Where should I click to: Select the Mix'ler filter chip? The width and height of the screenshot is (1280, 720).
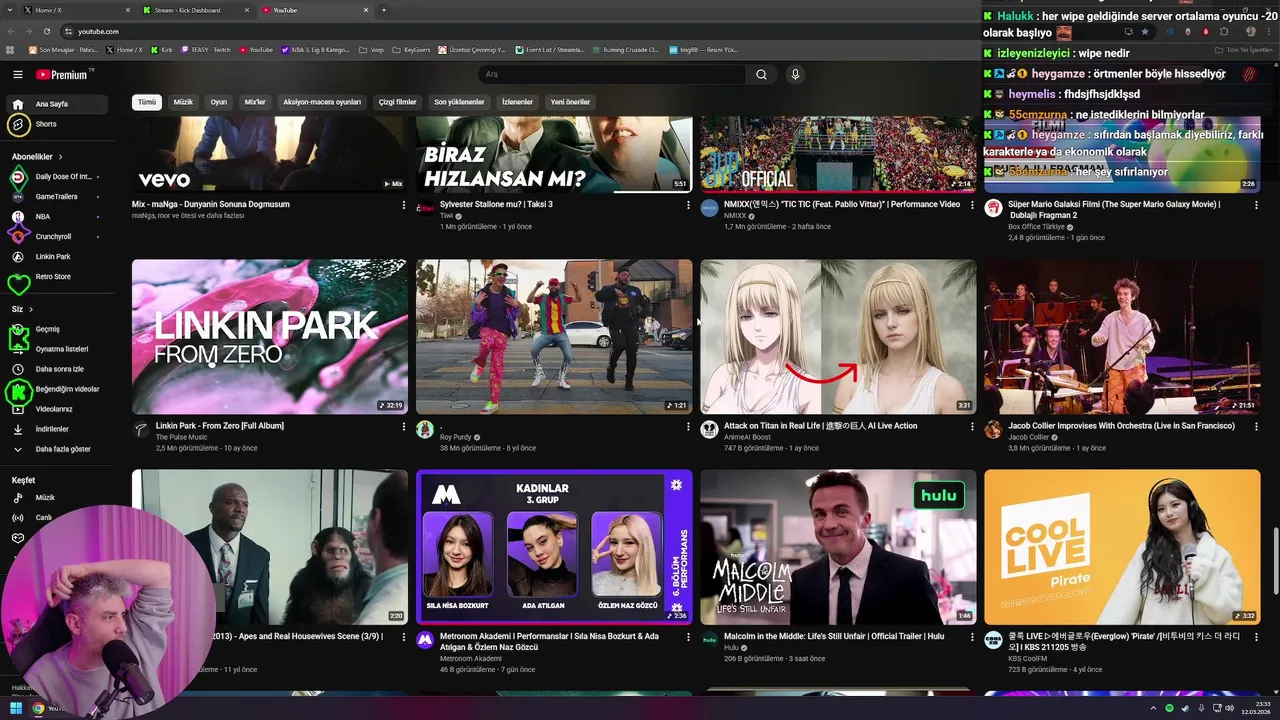click(x=255, y=102)
